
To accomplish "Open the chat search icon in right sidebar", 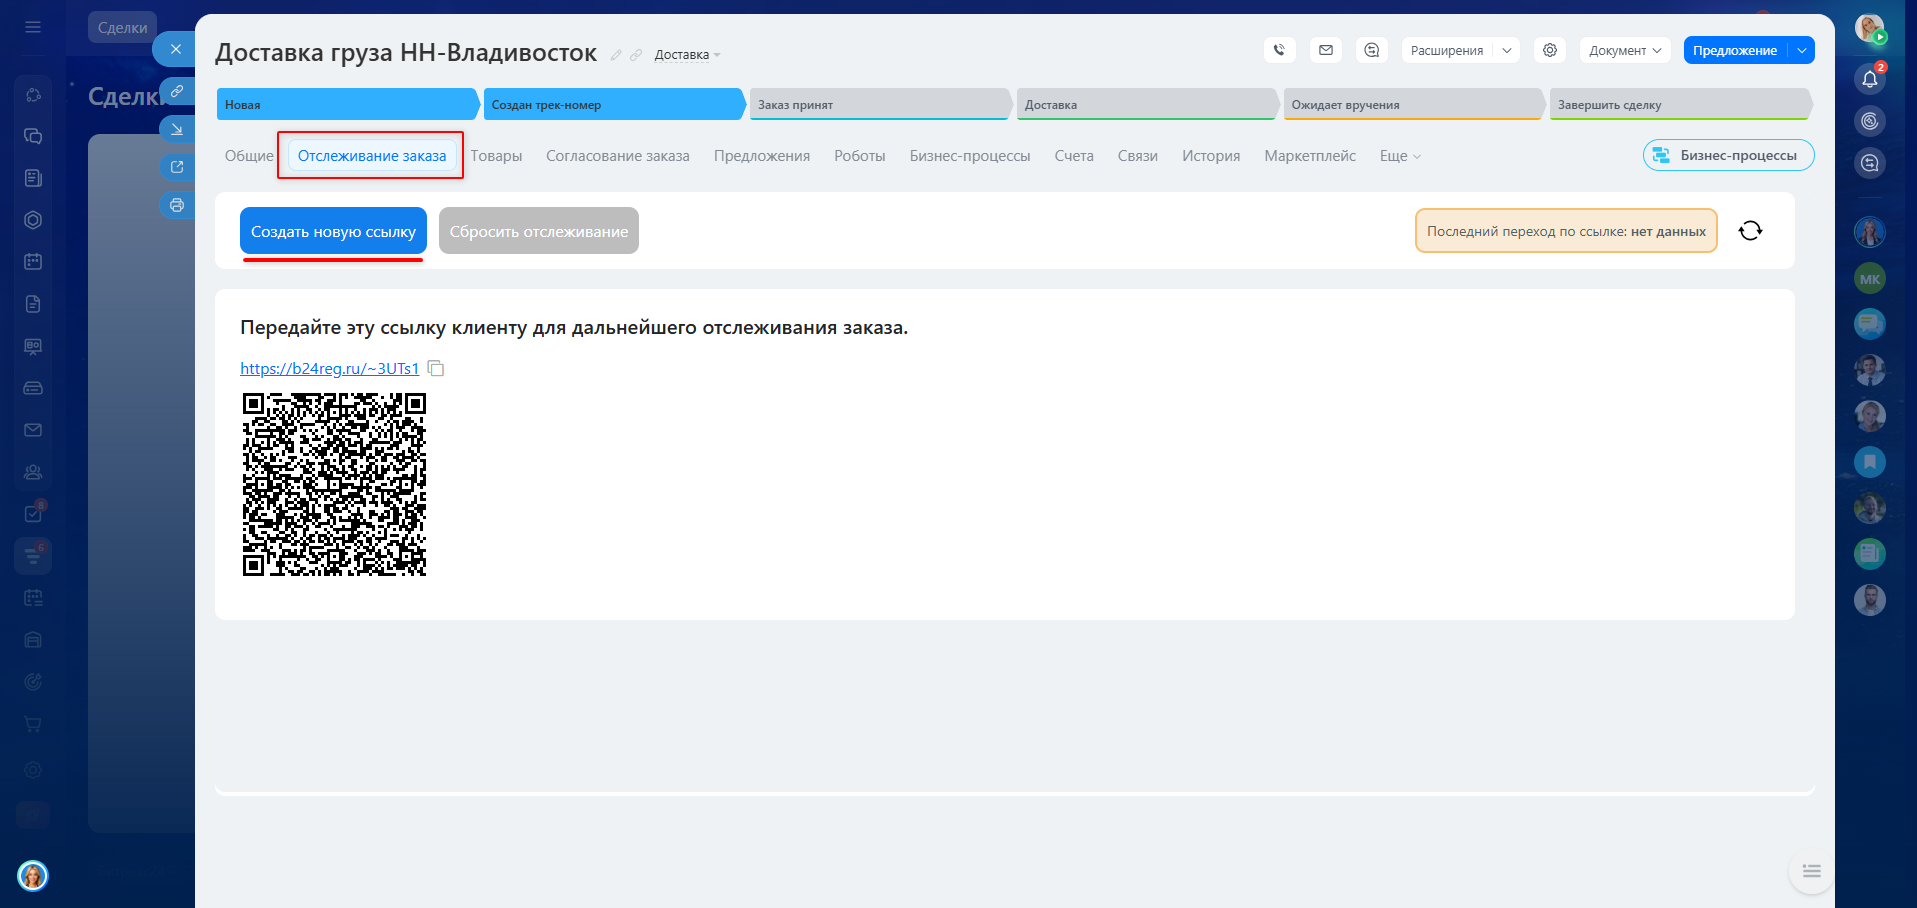I will pos(1870,163).
